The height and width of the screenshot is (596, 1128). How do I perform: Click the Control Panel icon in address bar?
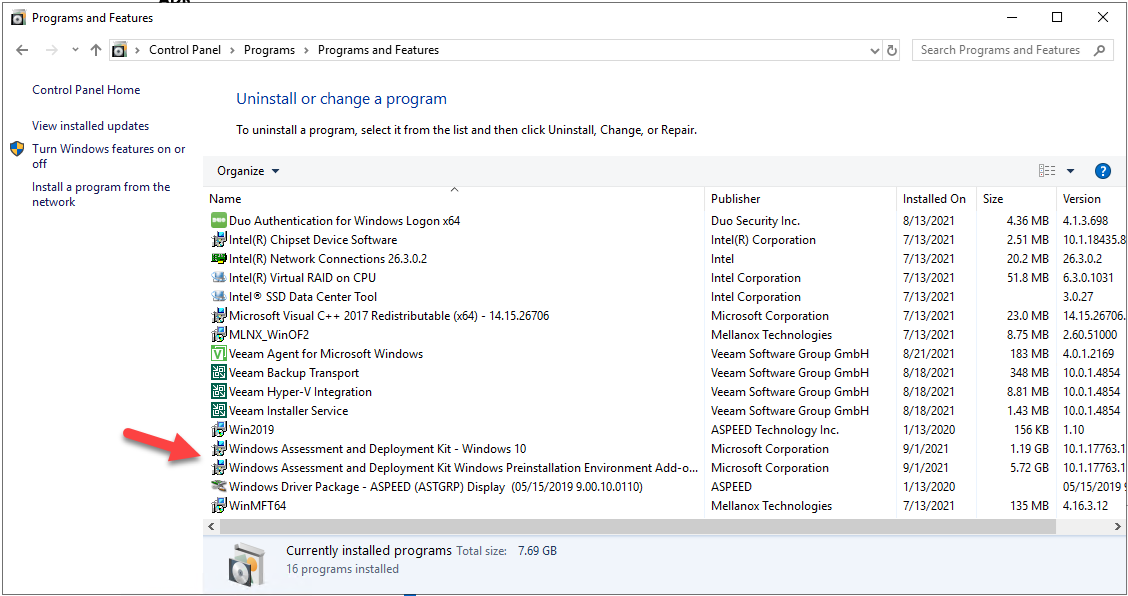point(119,50)
